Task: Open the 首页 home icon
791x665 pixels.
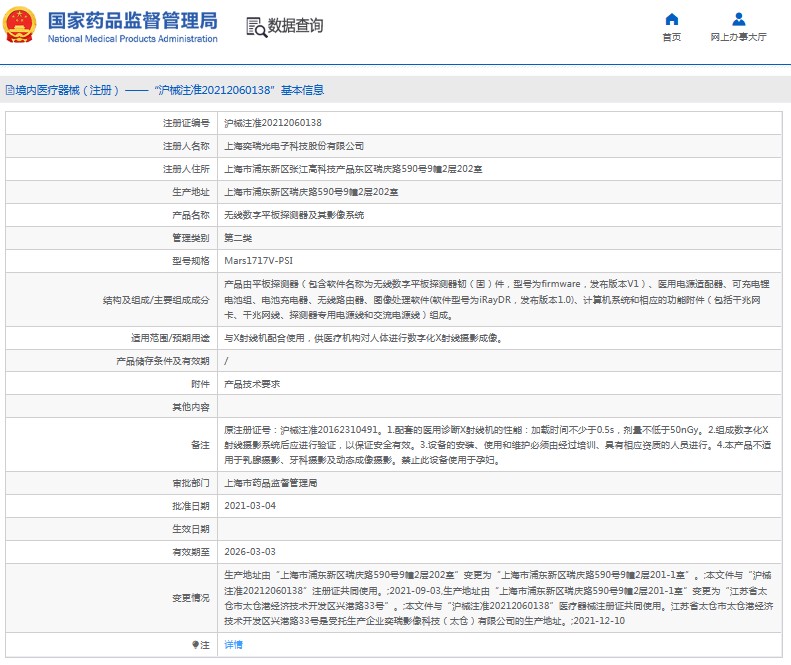Action: point(671,19)
